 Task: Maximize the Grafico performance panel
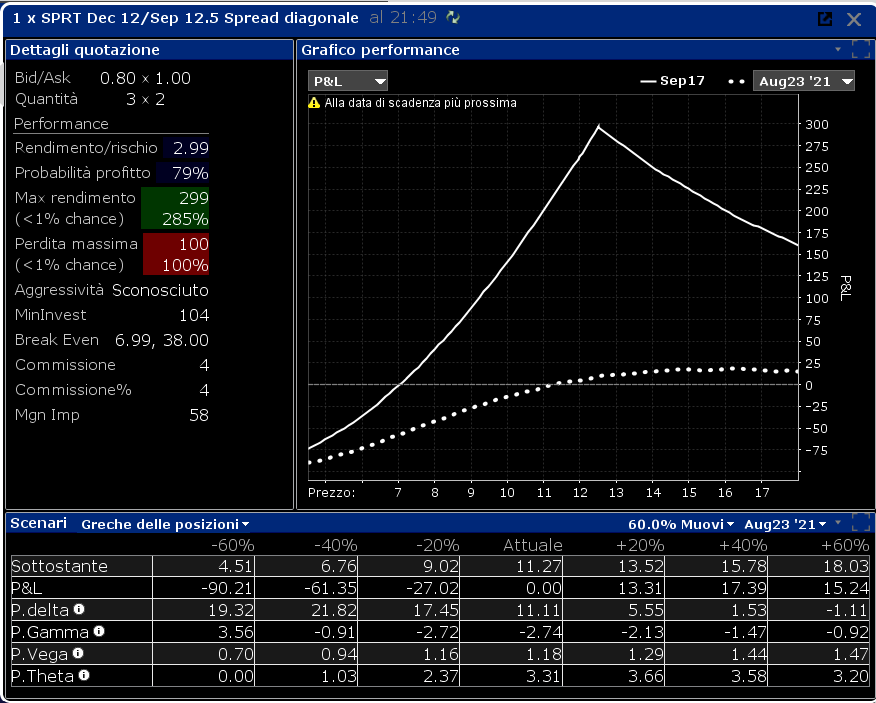(x=861, y=49)
